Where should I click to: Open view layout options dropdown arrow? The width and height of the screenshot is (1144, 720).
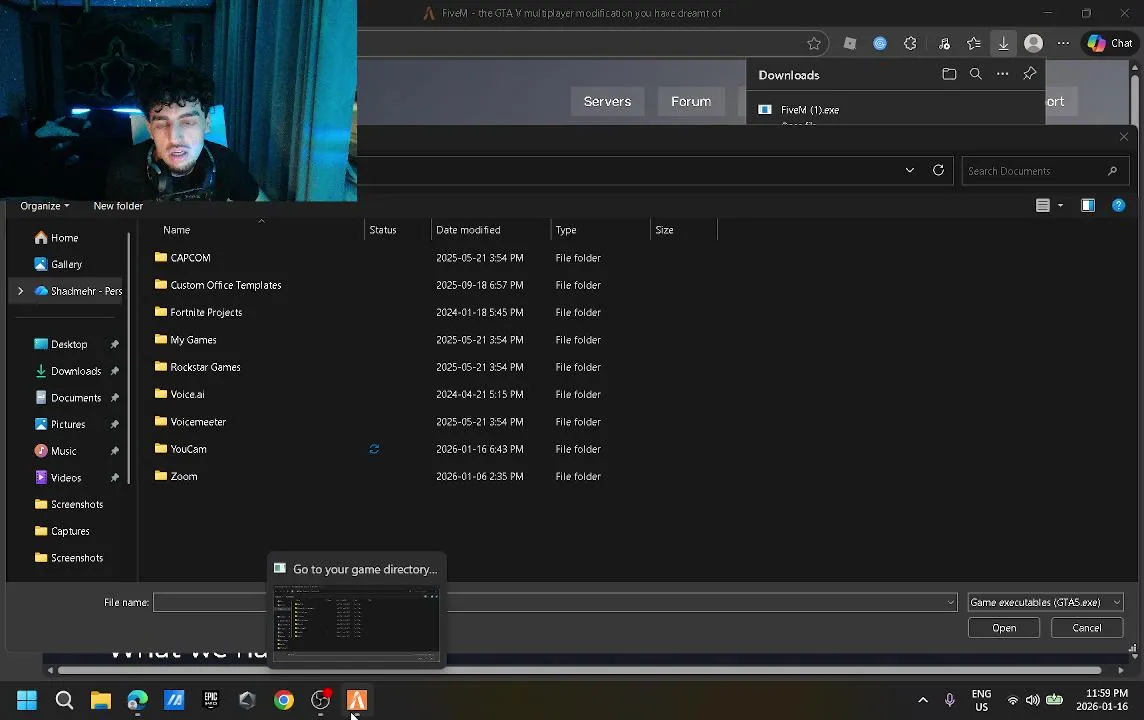[x=1060, y=206]
